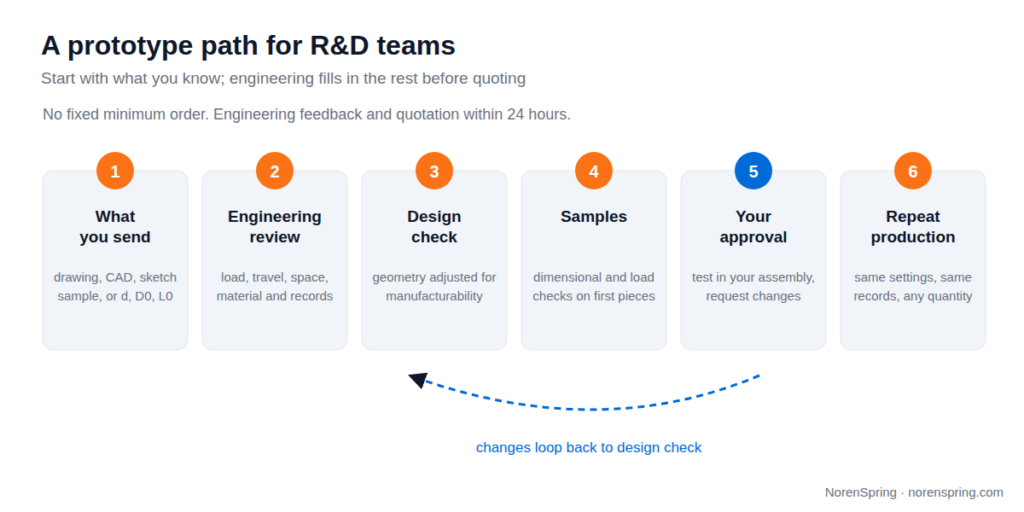The height and width of the screenshot is (512, 1024).
Task: Select the 'Your approval' card heading
Action: point(753,227)
